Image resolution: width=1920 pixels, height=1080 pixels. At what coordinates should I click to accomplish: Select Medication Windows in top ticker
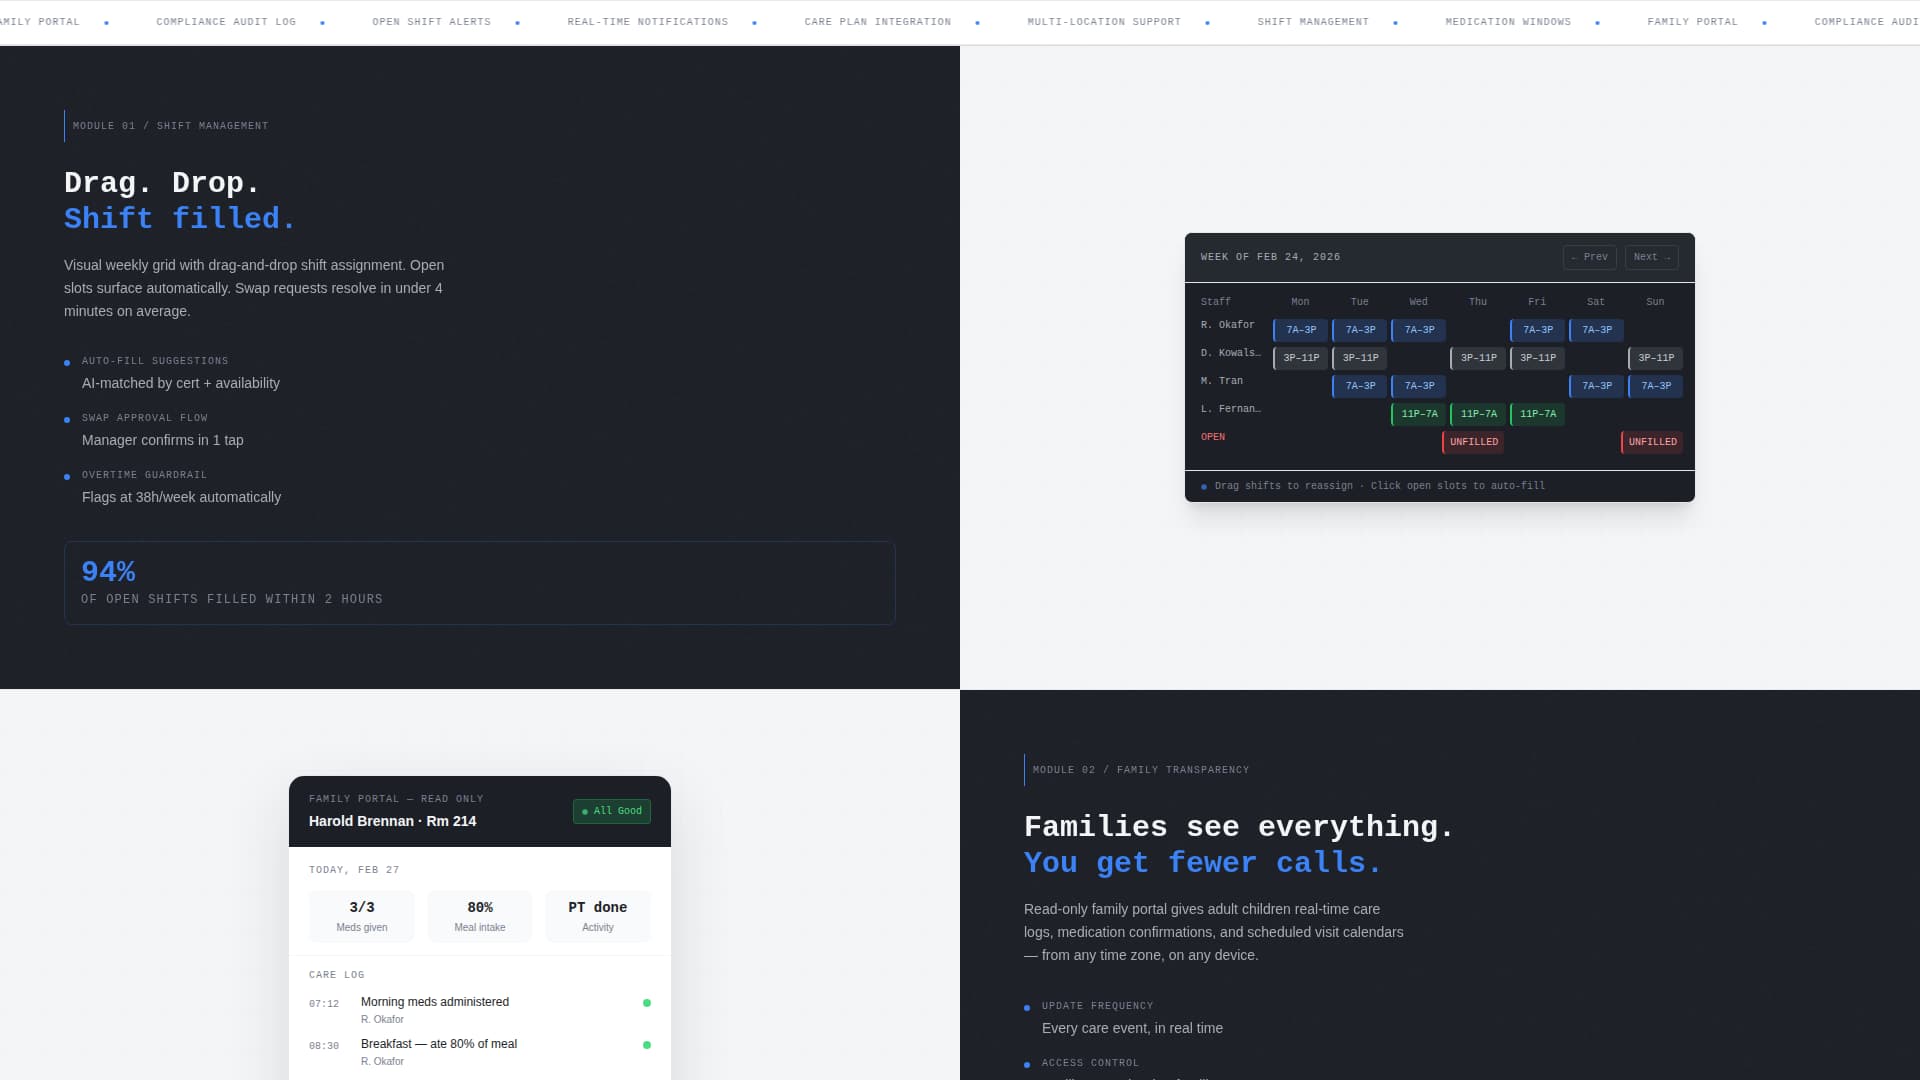coord(1507,22)
